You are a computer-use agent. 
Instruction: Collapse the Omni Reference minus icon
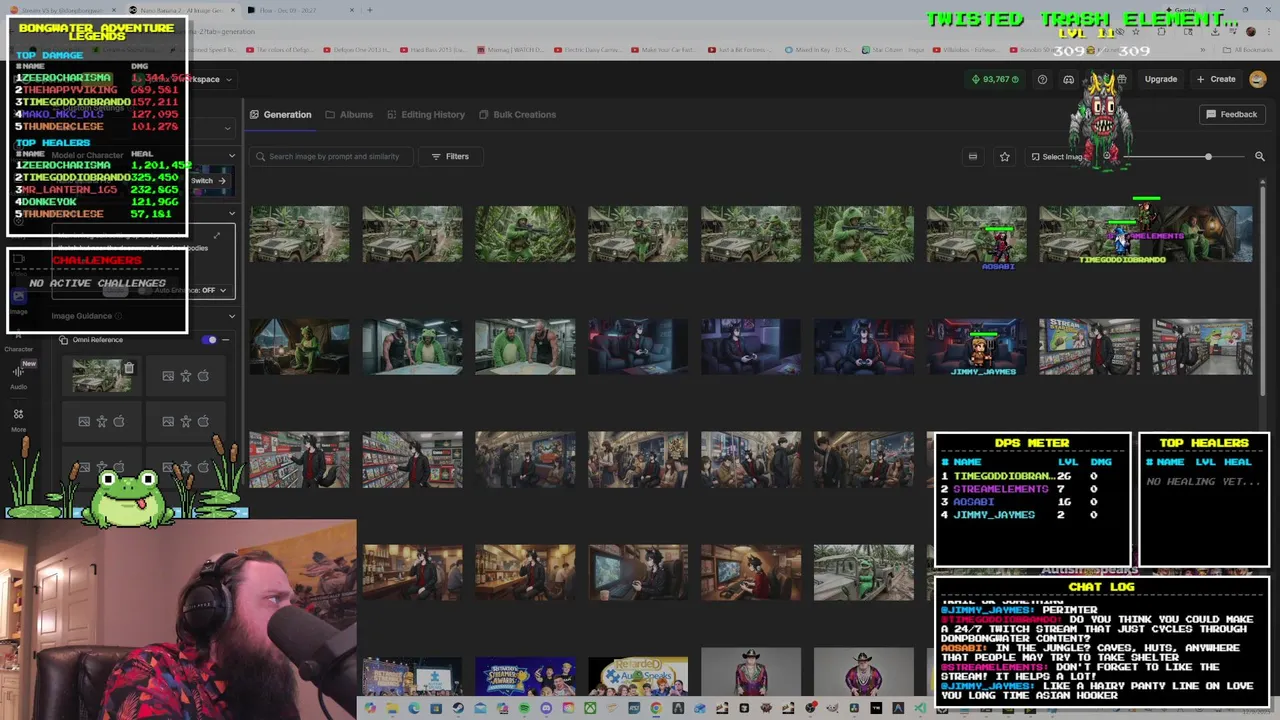click(x=225, y=340)
